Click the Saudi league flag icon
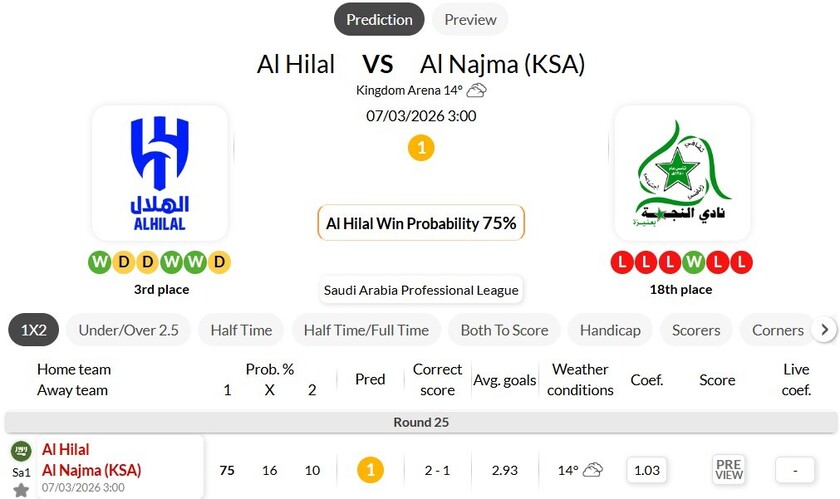 click(x=21, y=451)
